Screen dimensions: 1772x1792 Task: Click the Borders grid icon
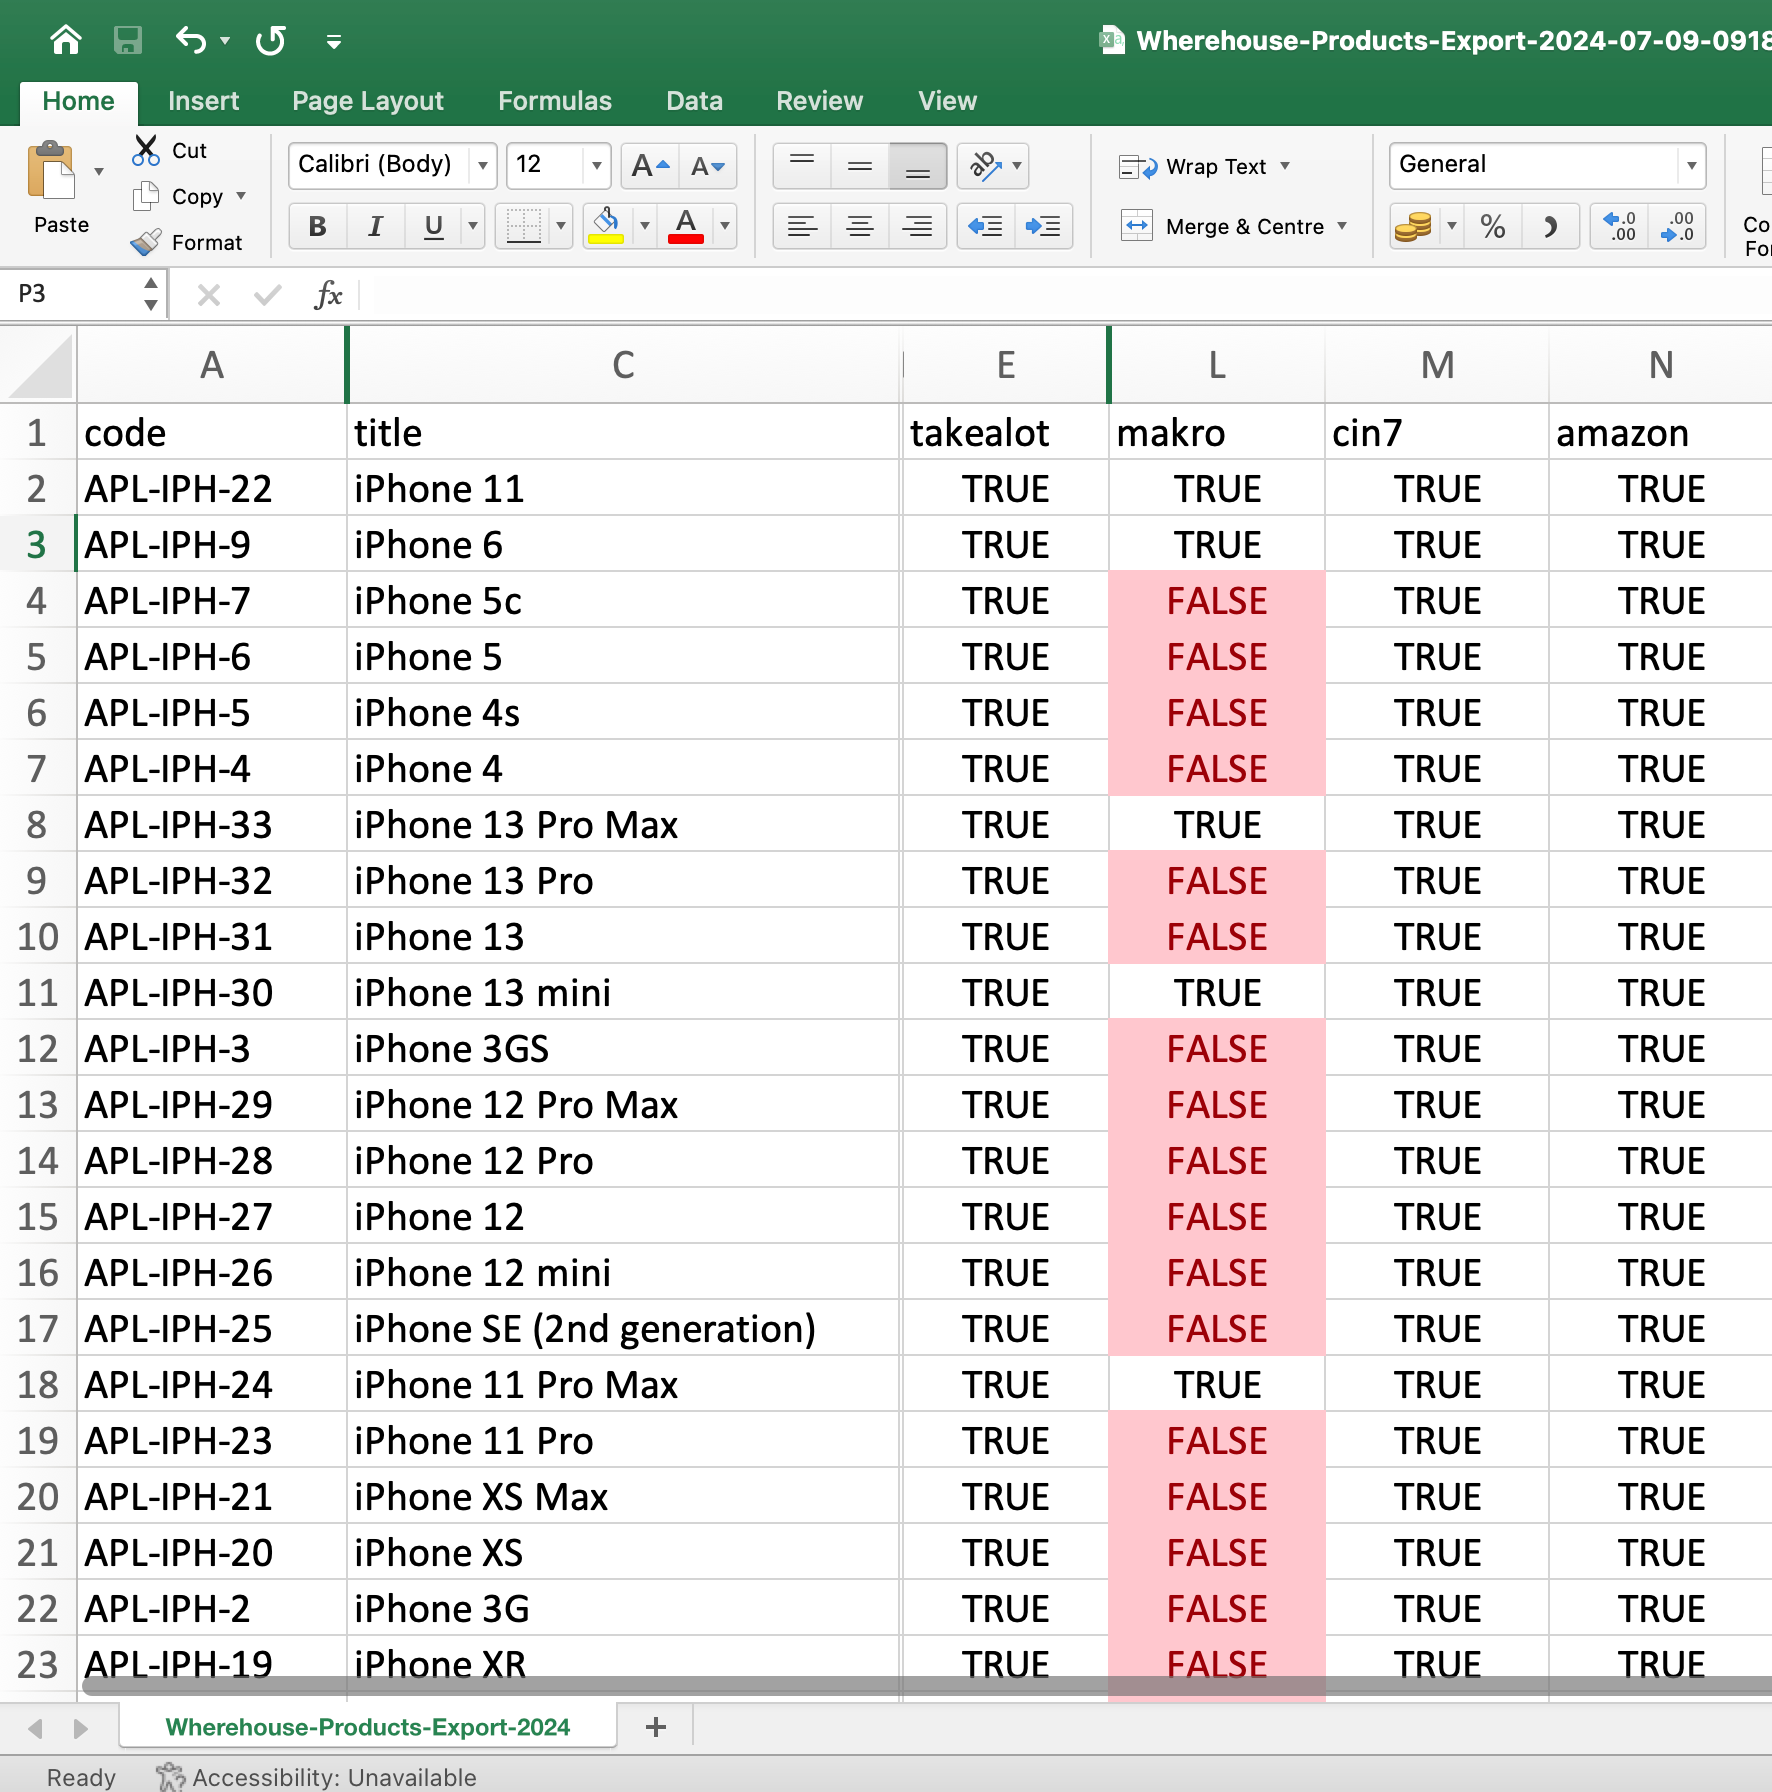523,226
